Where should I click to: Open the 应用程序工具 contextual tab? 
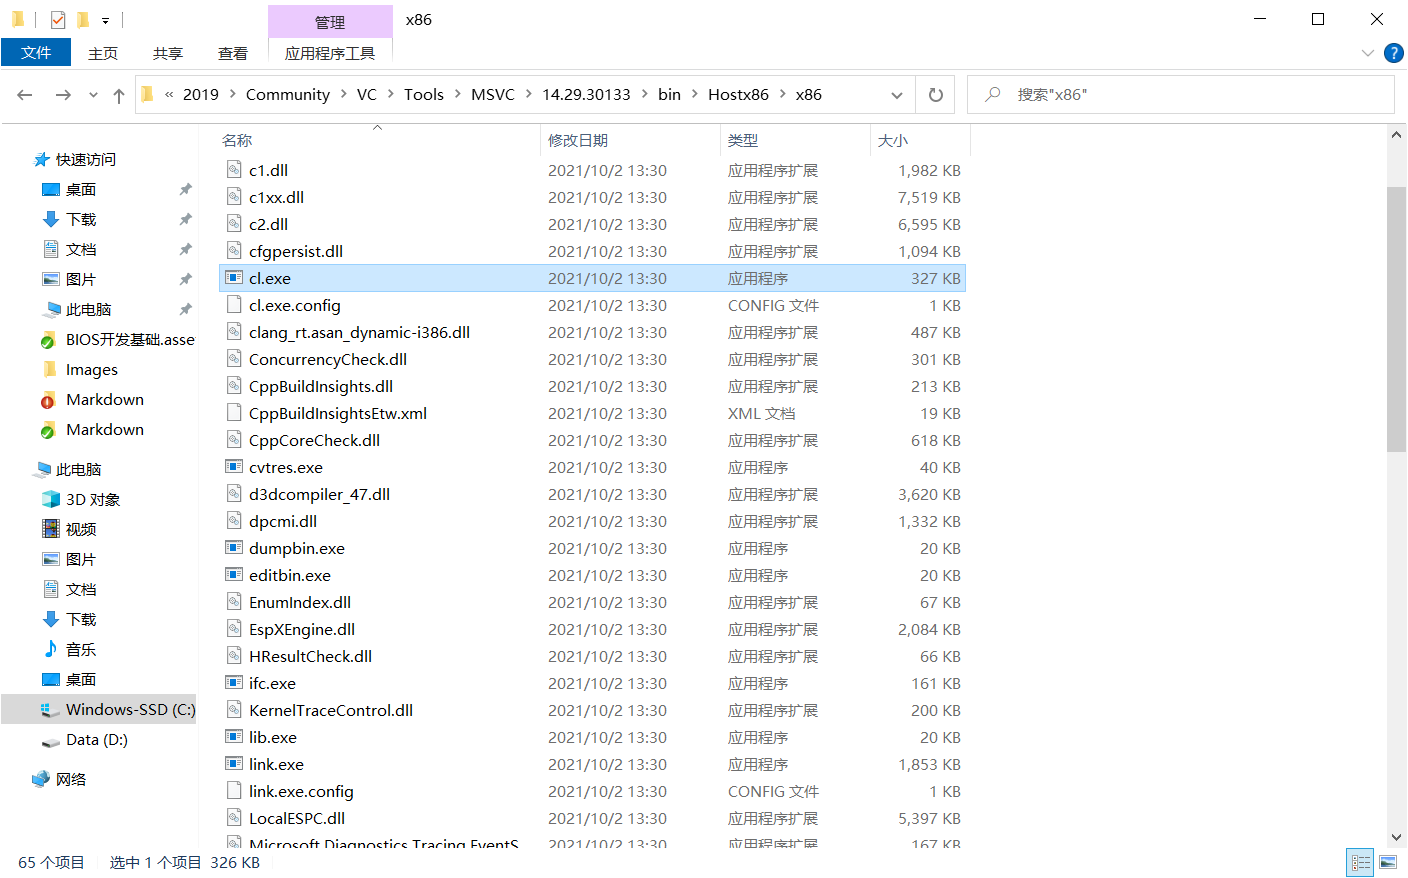tap(330, 53)
